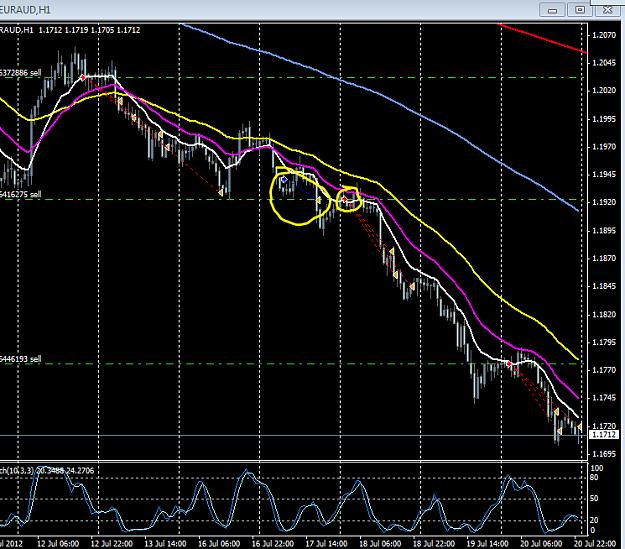Click the 1.2045 price axis label

coord(604,63)
